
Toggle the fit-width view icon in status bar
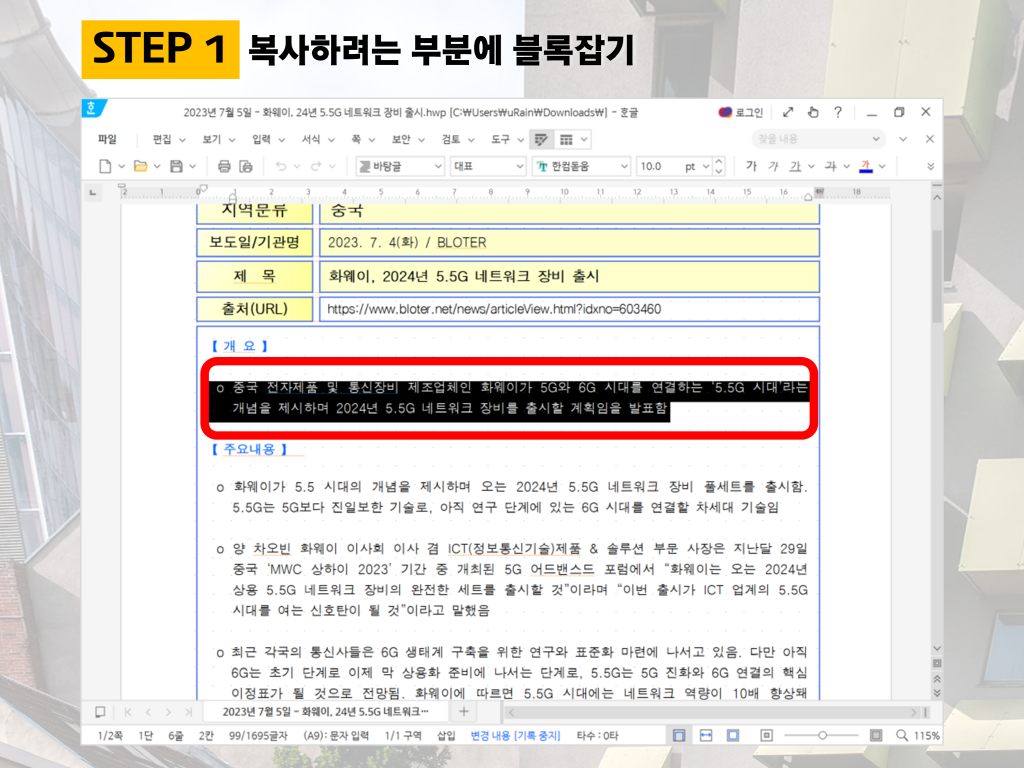(706, 735)
